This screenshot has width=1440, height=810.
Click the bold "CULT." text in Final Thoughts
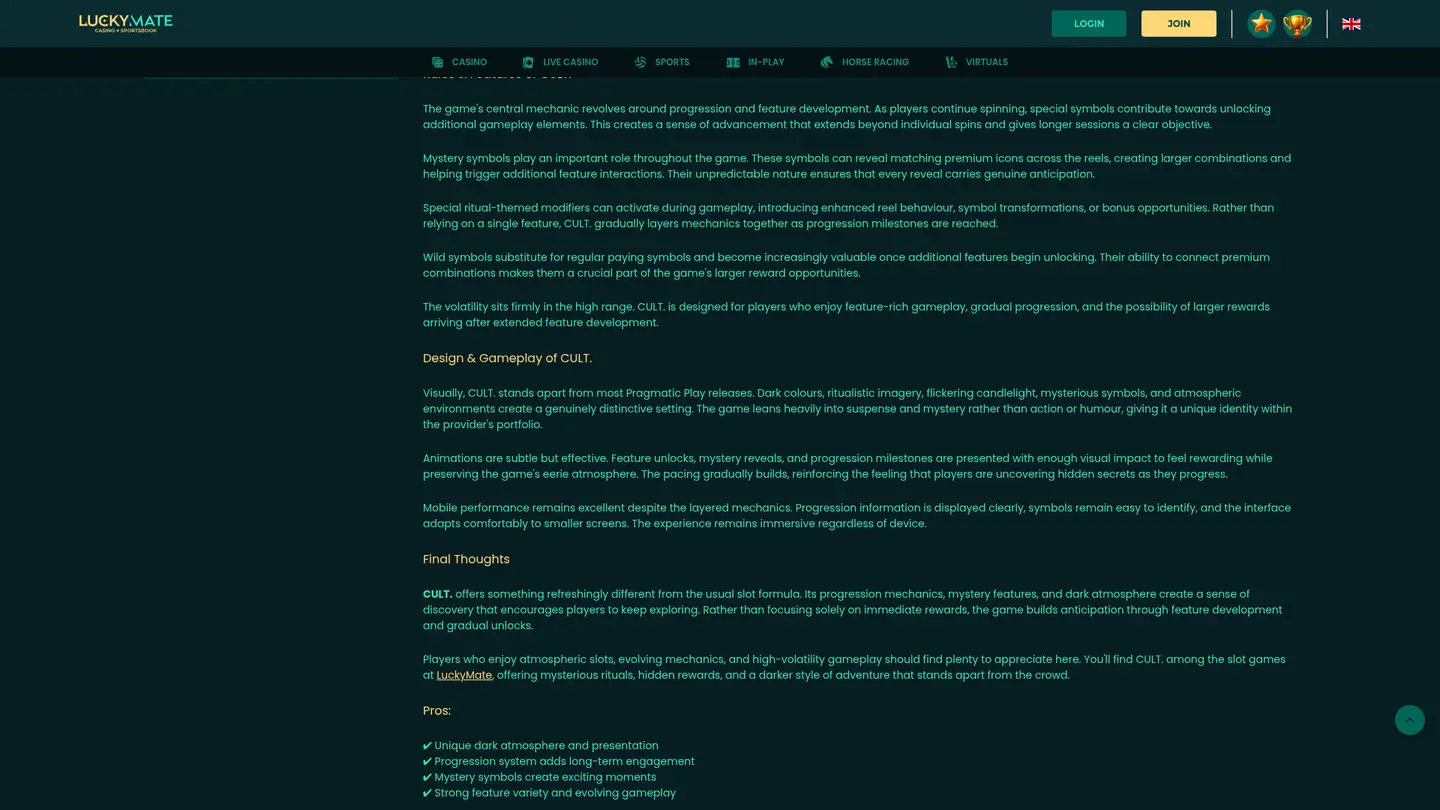pos(437,594)
